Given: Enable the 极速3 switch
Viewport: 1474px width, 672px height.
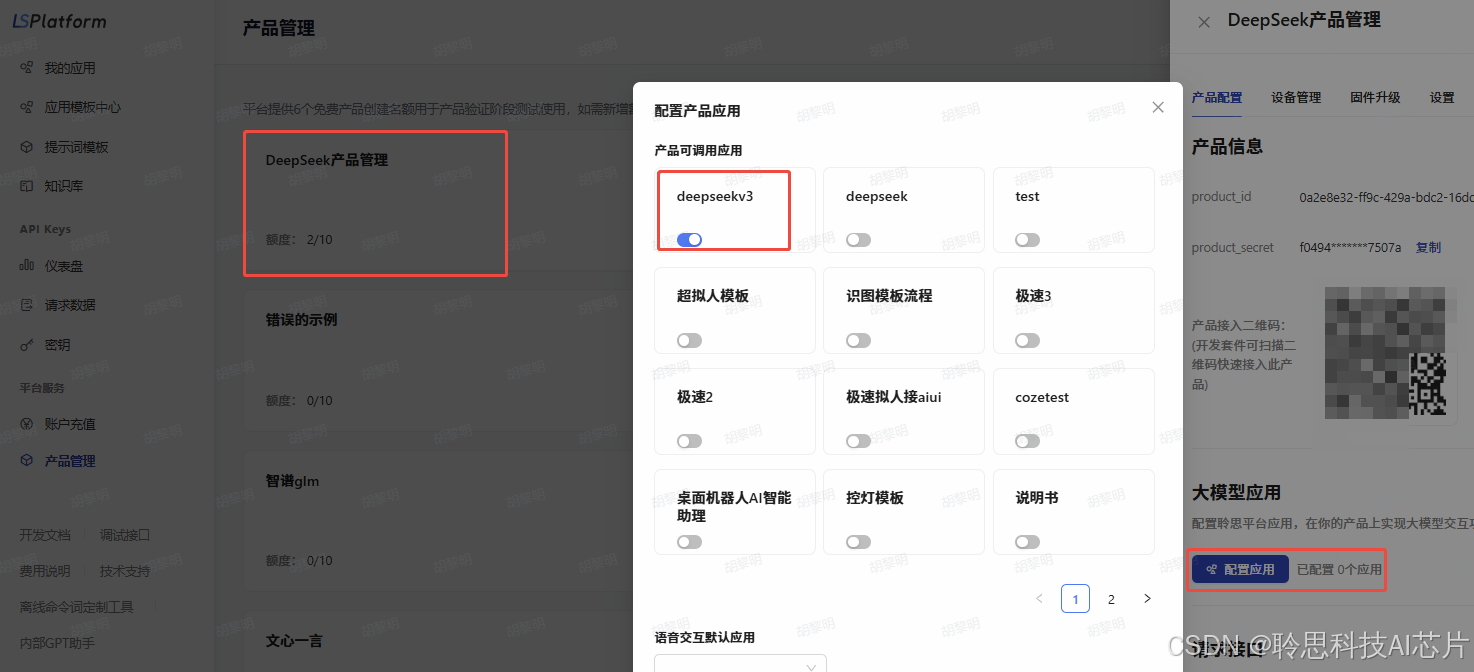Looking at the screenshot, I should point(1027,341).
